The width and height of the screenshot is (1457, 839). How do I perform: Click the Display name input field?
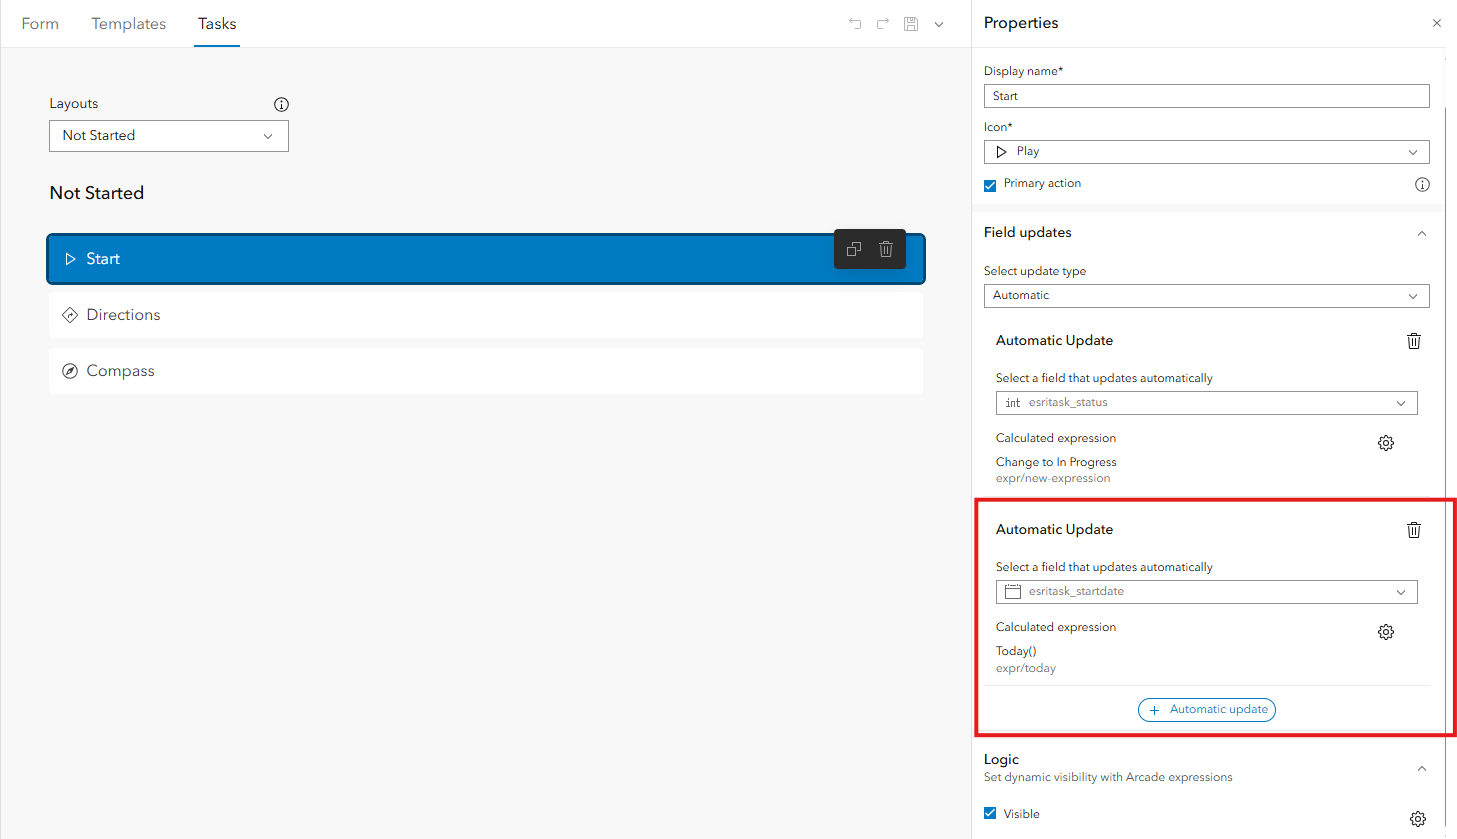1207,96
